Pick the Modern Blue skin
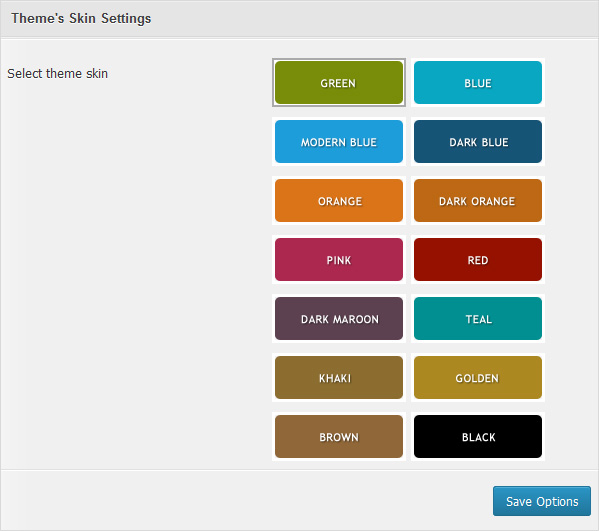599x531 pixels. click(339, 142)
